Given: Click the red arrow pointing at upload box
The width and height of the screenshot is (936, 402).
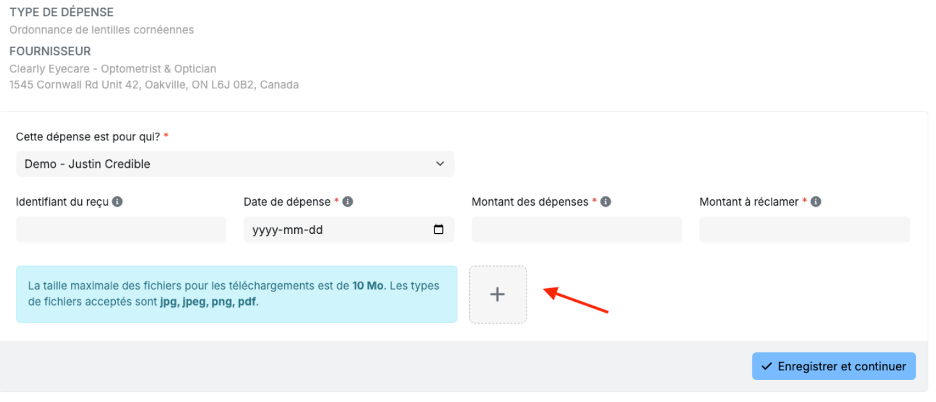Looking at the screenshot, I should [577, 299].
